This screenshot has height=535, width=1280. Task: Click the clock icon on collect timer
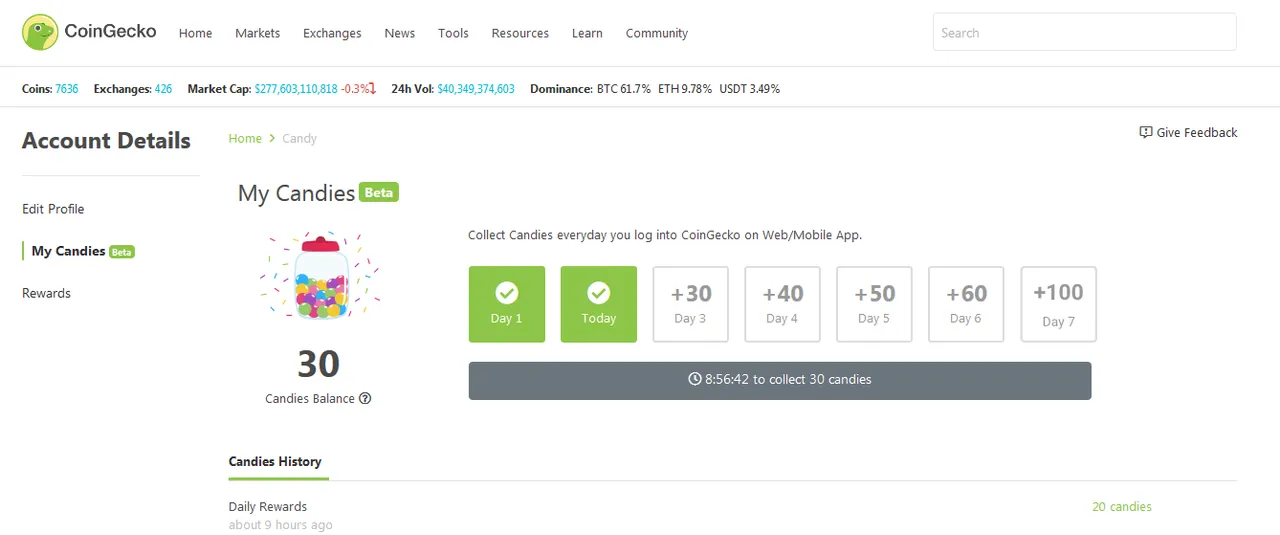pyautogui.click(x=695, y=380)
